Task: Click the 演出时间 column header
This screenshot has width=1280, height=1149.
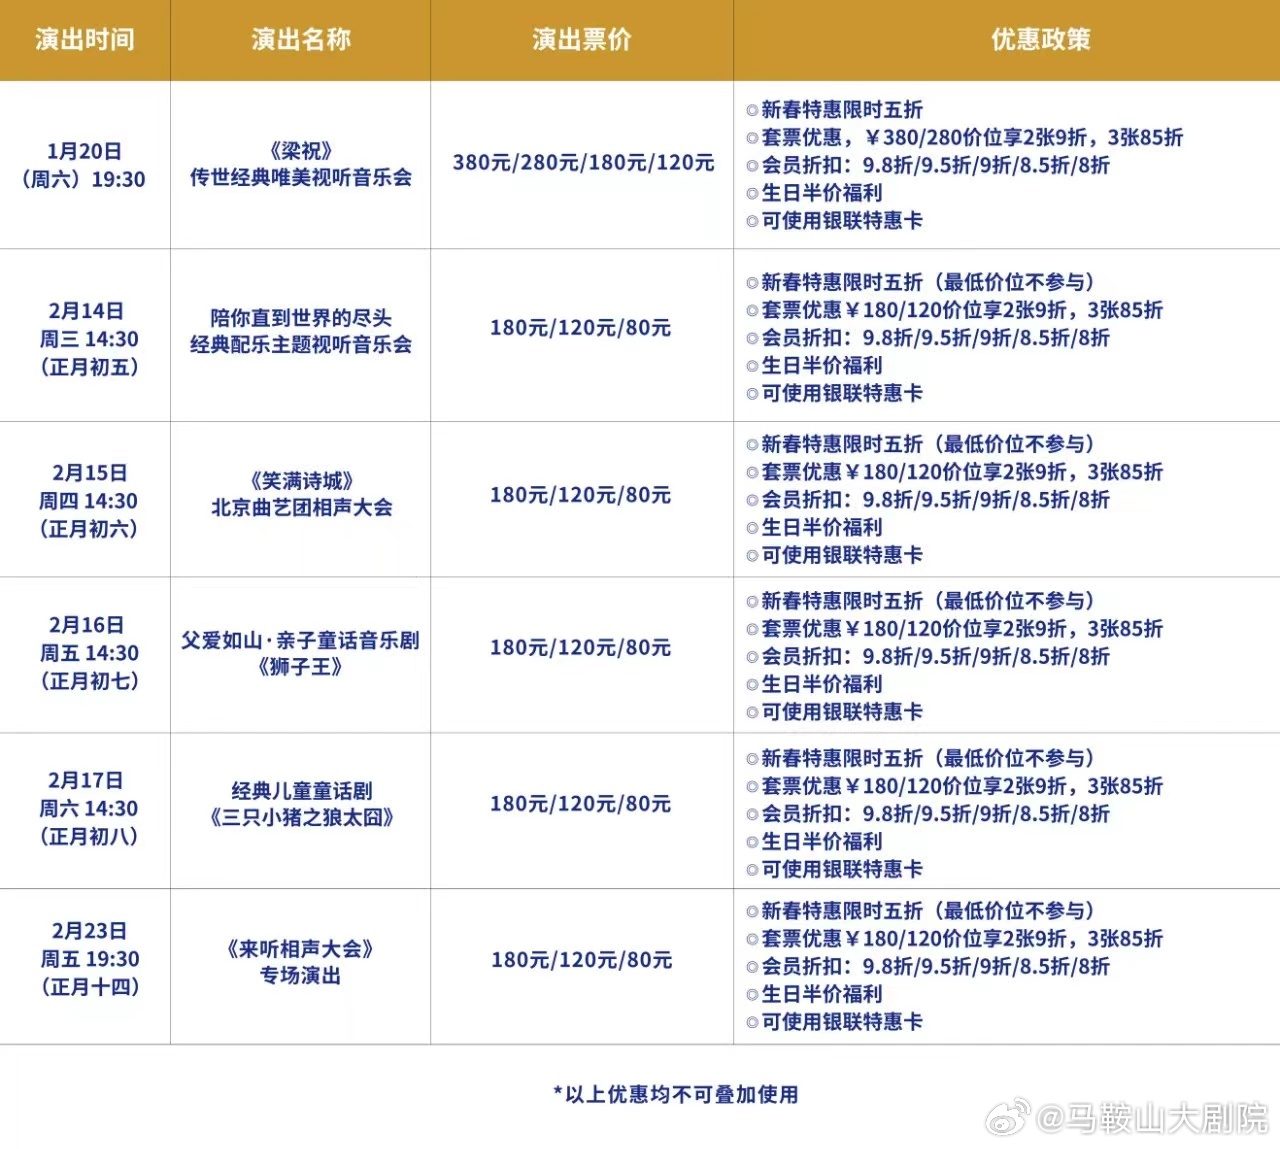Action: pyautogui.click(x=85, y=39)
